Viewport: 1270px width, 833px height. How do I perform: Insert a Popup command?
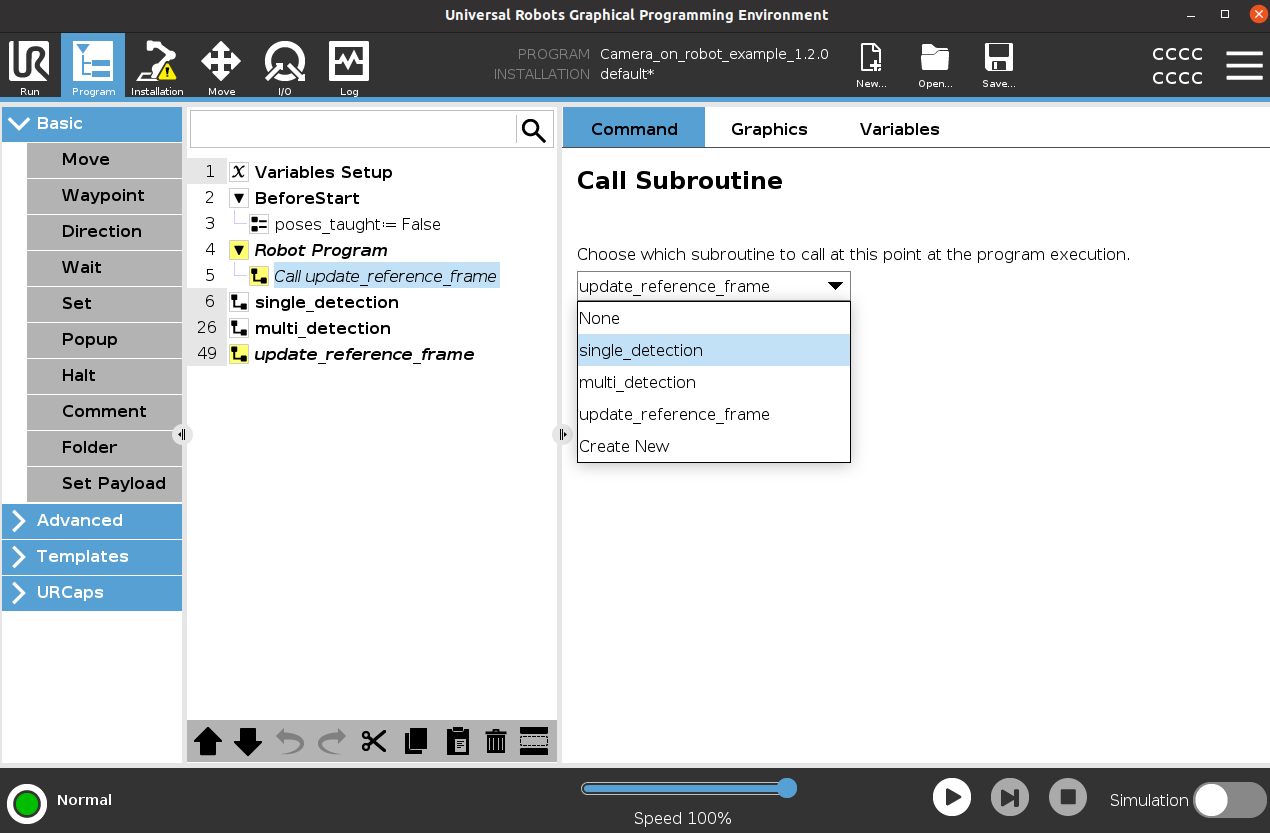click(104, 340)
